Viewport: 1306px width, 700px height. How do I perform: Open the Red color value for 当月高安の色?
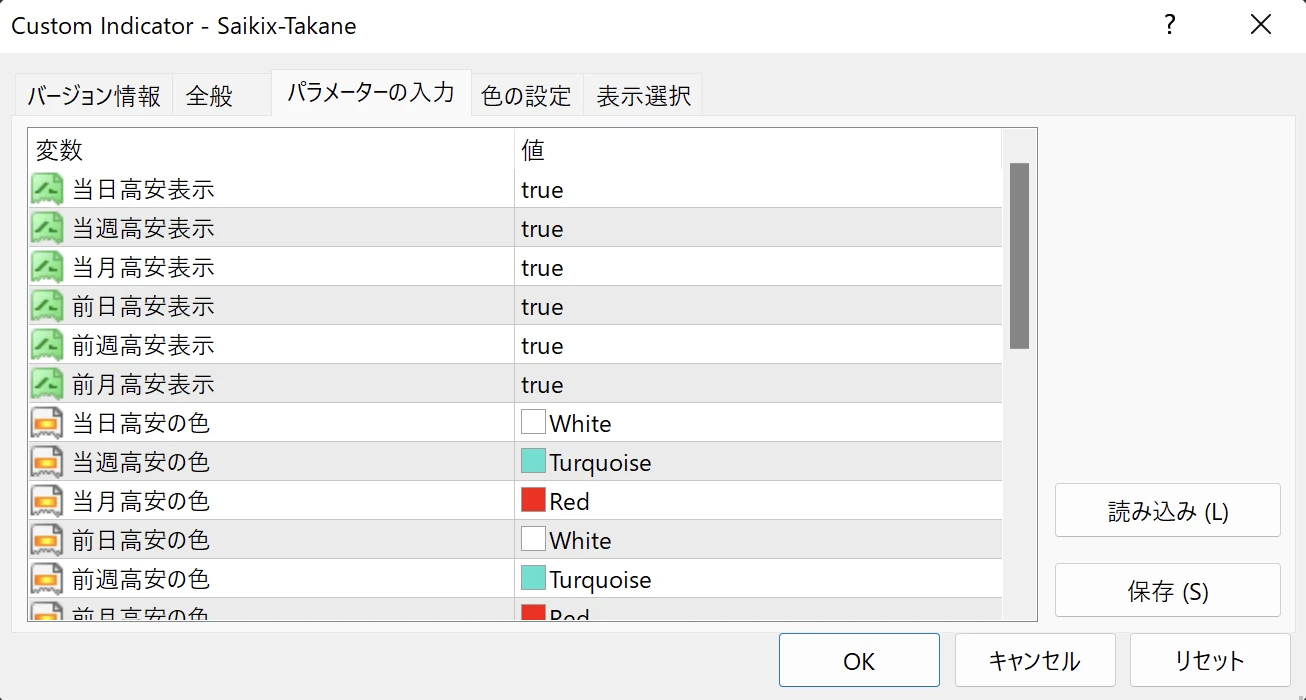tap(569, 502)
